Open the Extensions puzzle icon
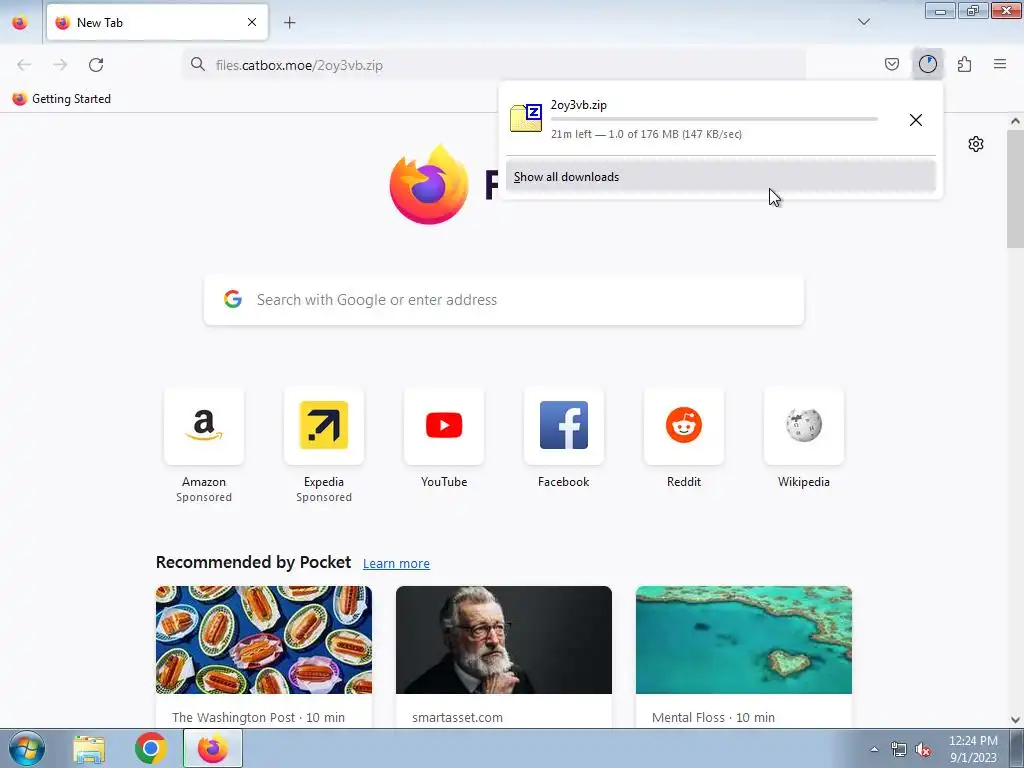Image resolution: width=1024 pixels, height=768 pixels. (x=964, y=64)
